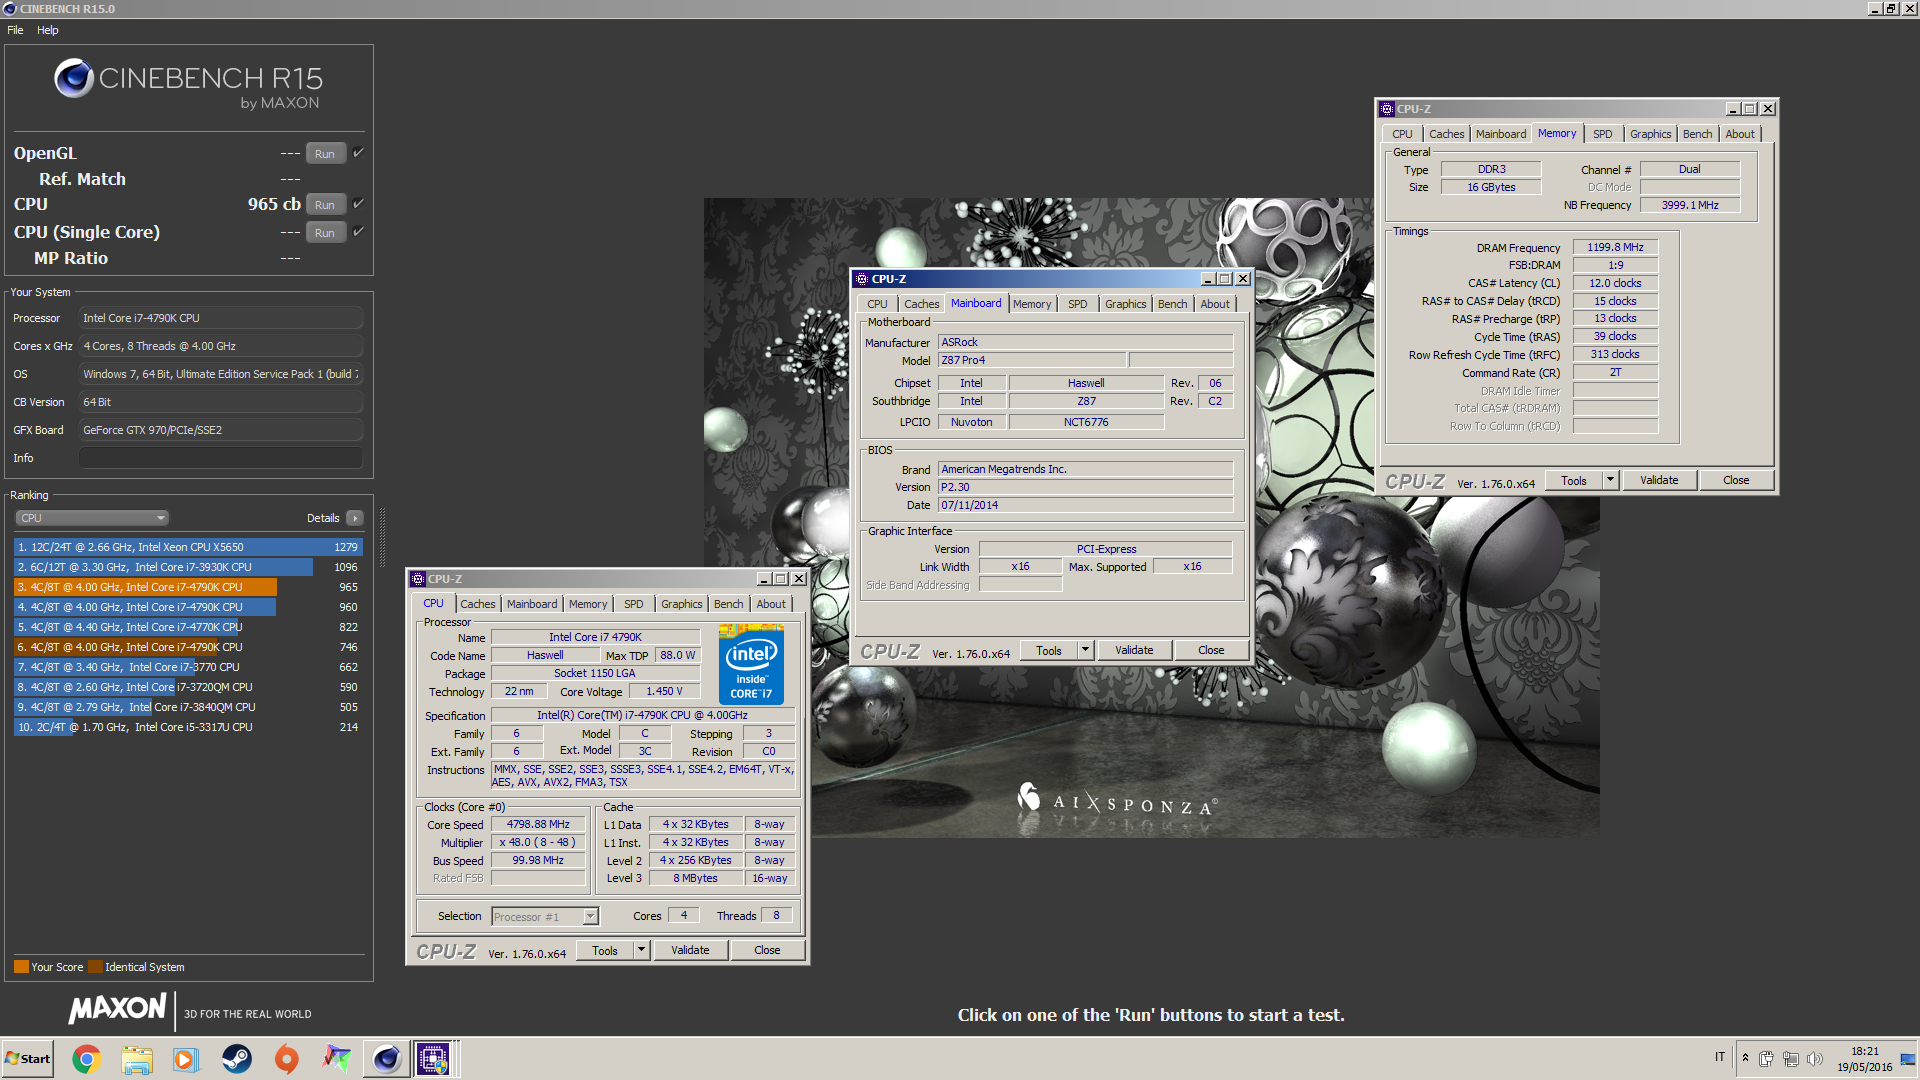Click the Cinebench R15 logo
The image size is (1920, 1080).
pyautogui.click(x=188, y=83)
